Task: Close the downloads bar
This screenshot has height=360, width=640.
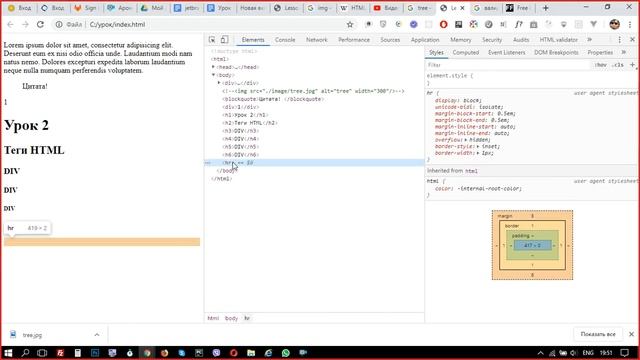Action: coord(631,334)
